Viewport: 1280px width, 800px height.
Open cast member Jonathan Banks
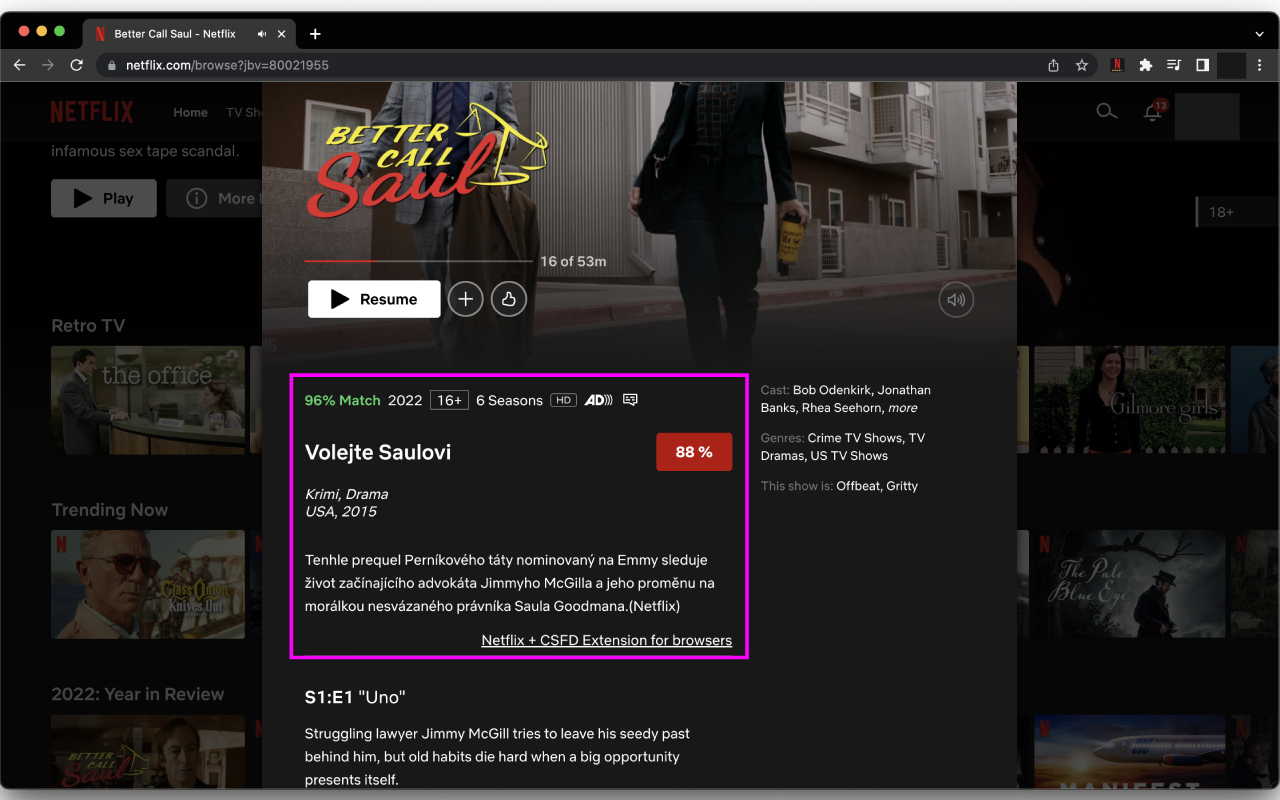tap(846, 399)
